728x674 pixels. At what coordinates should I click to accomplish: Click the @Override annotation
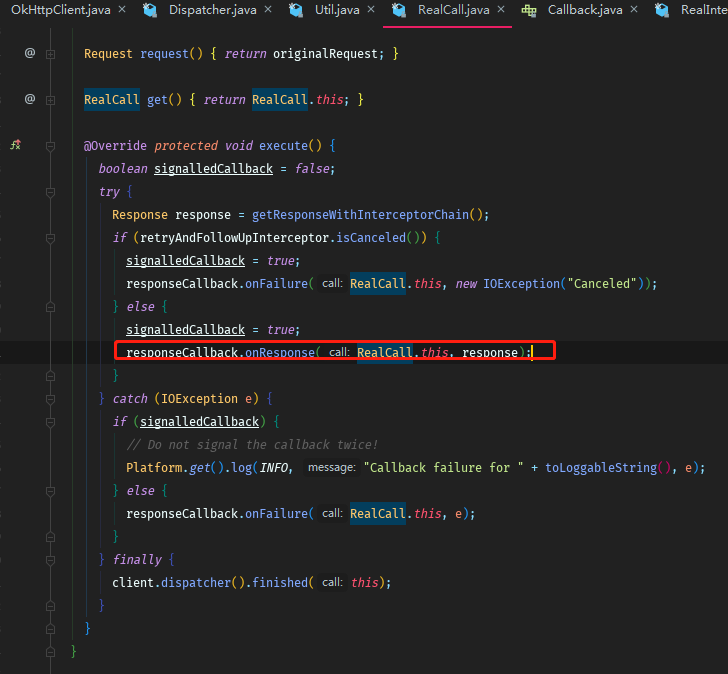pos(115,146)
